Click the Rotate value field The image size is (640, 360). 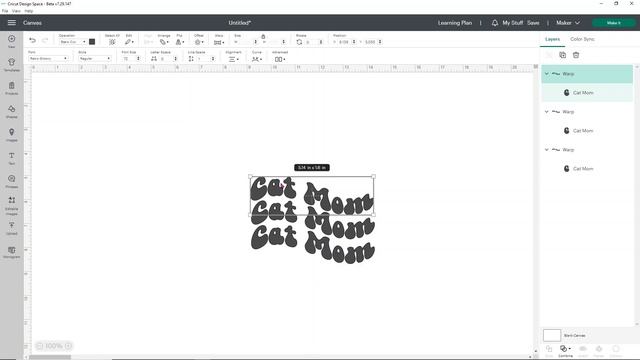pos(311,42)
